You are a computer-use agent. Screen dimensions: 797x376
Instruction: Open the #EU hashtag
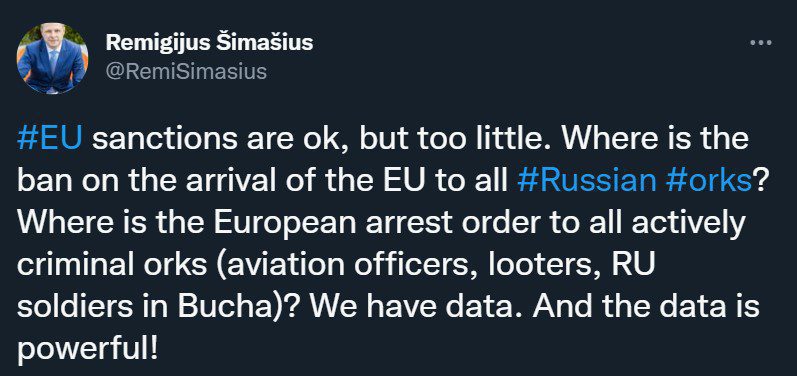(49, 139)
